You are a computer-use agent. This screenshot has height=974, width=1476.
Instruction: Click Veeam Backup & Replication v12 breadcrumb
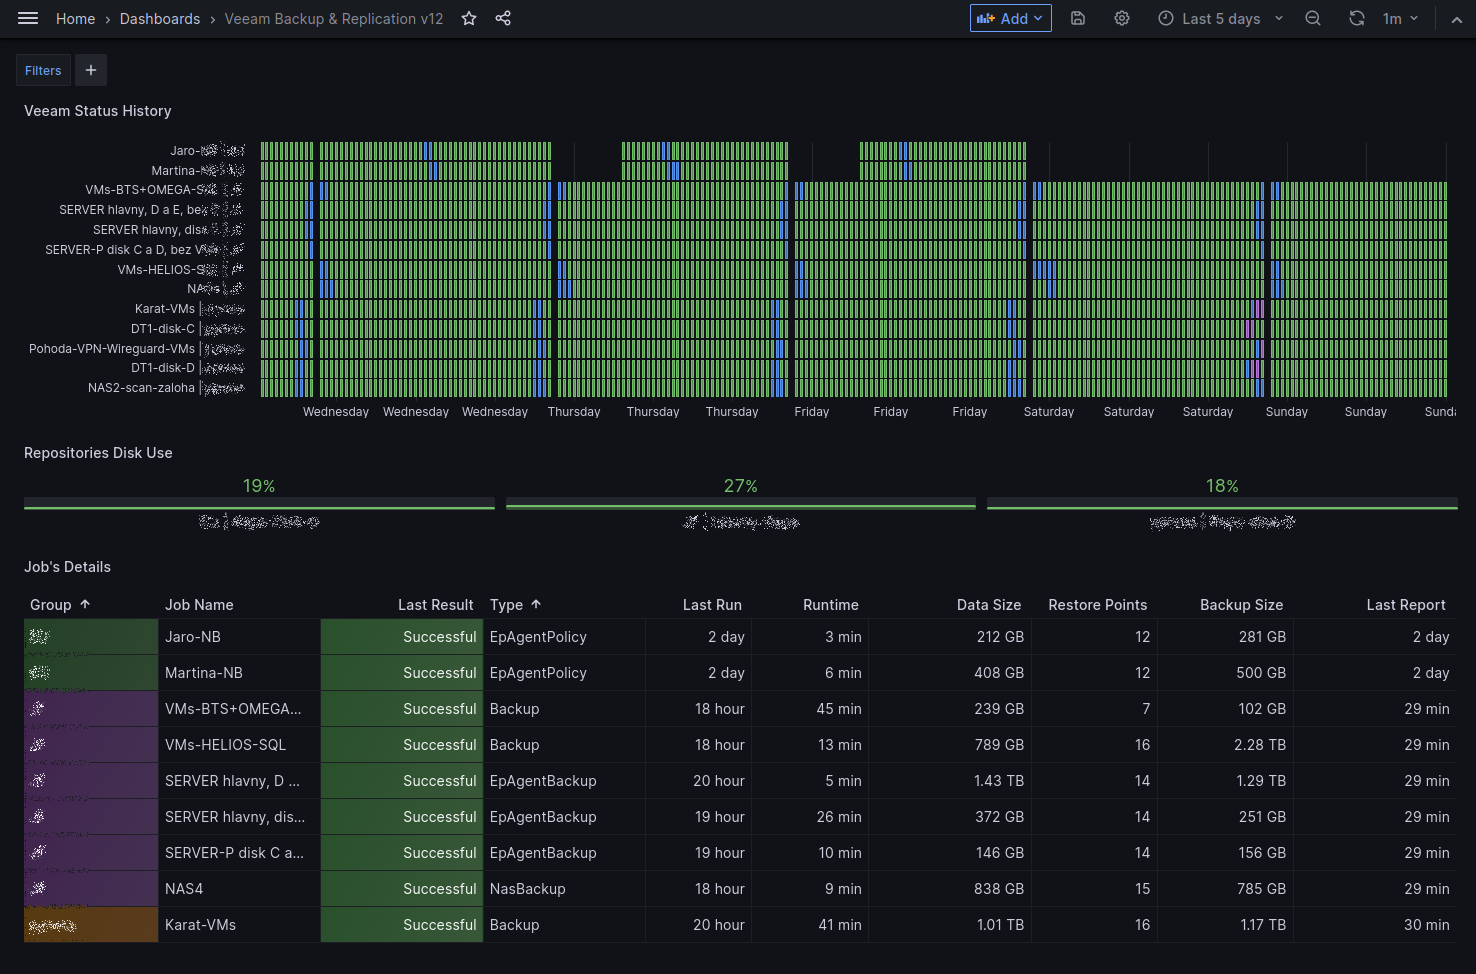click(334, 18)
